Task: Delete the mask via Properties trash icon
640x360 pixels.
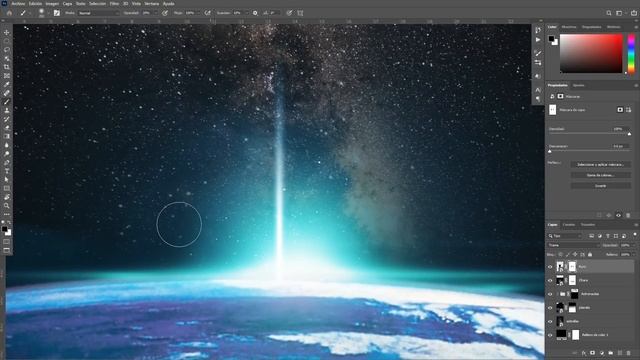Action: (628, 215)
